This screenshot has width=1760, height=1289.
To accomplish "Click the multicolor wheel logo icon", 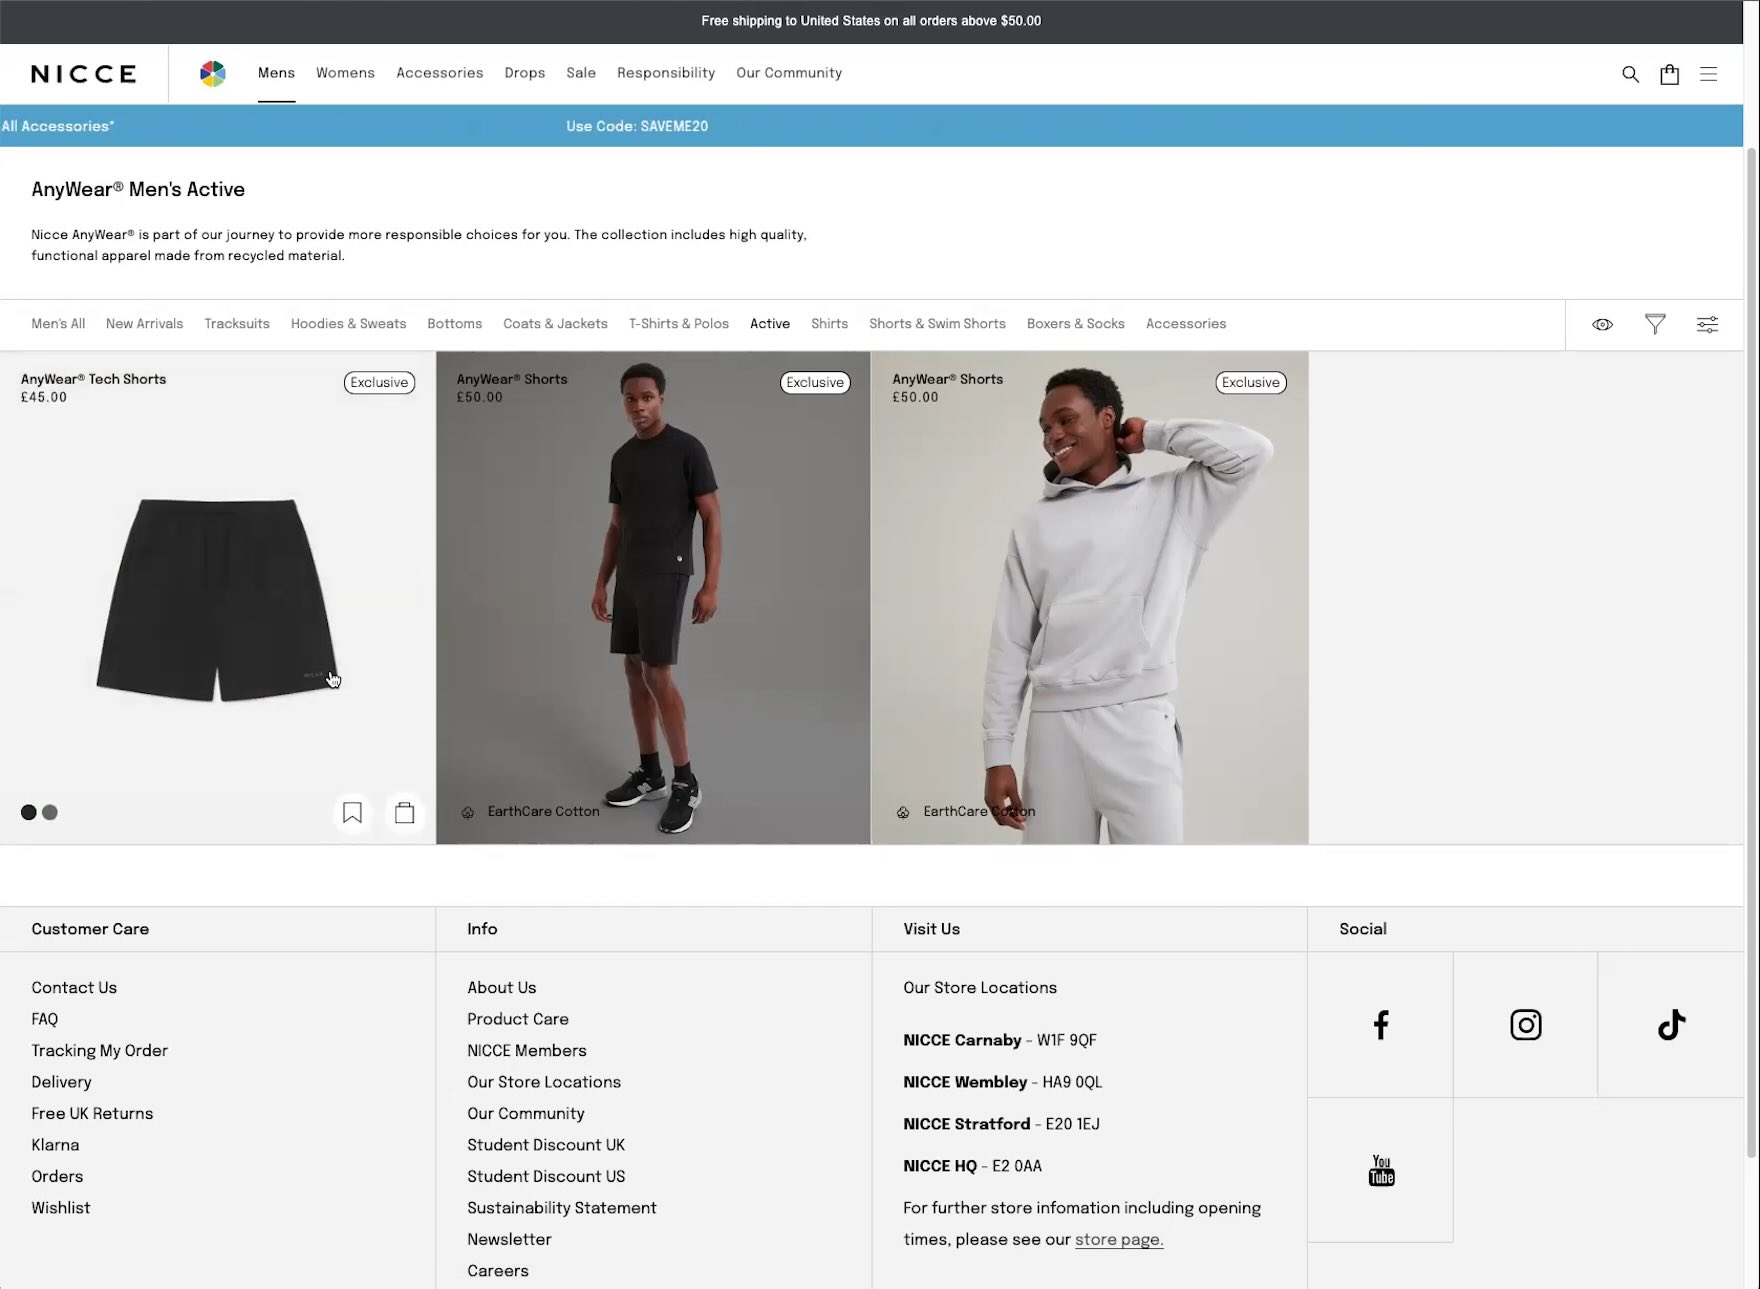I will 213,73.
